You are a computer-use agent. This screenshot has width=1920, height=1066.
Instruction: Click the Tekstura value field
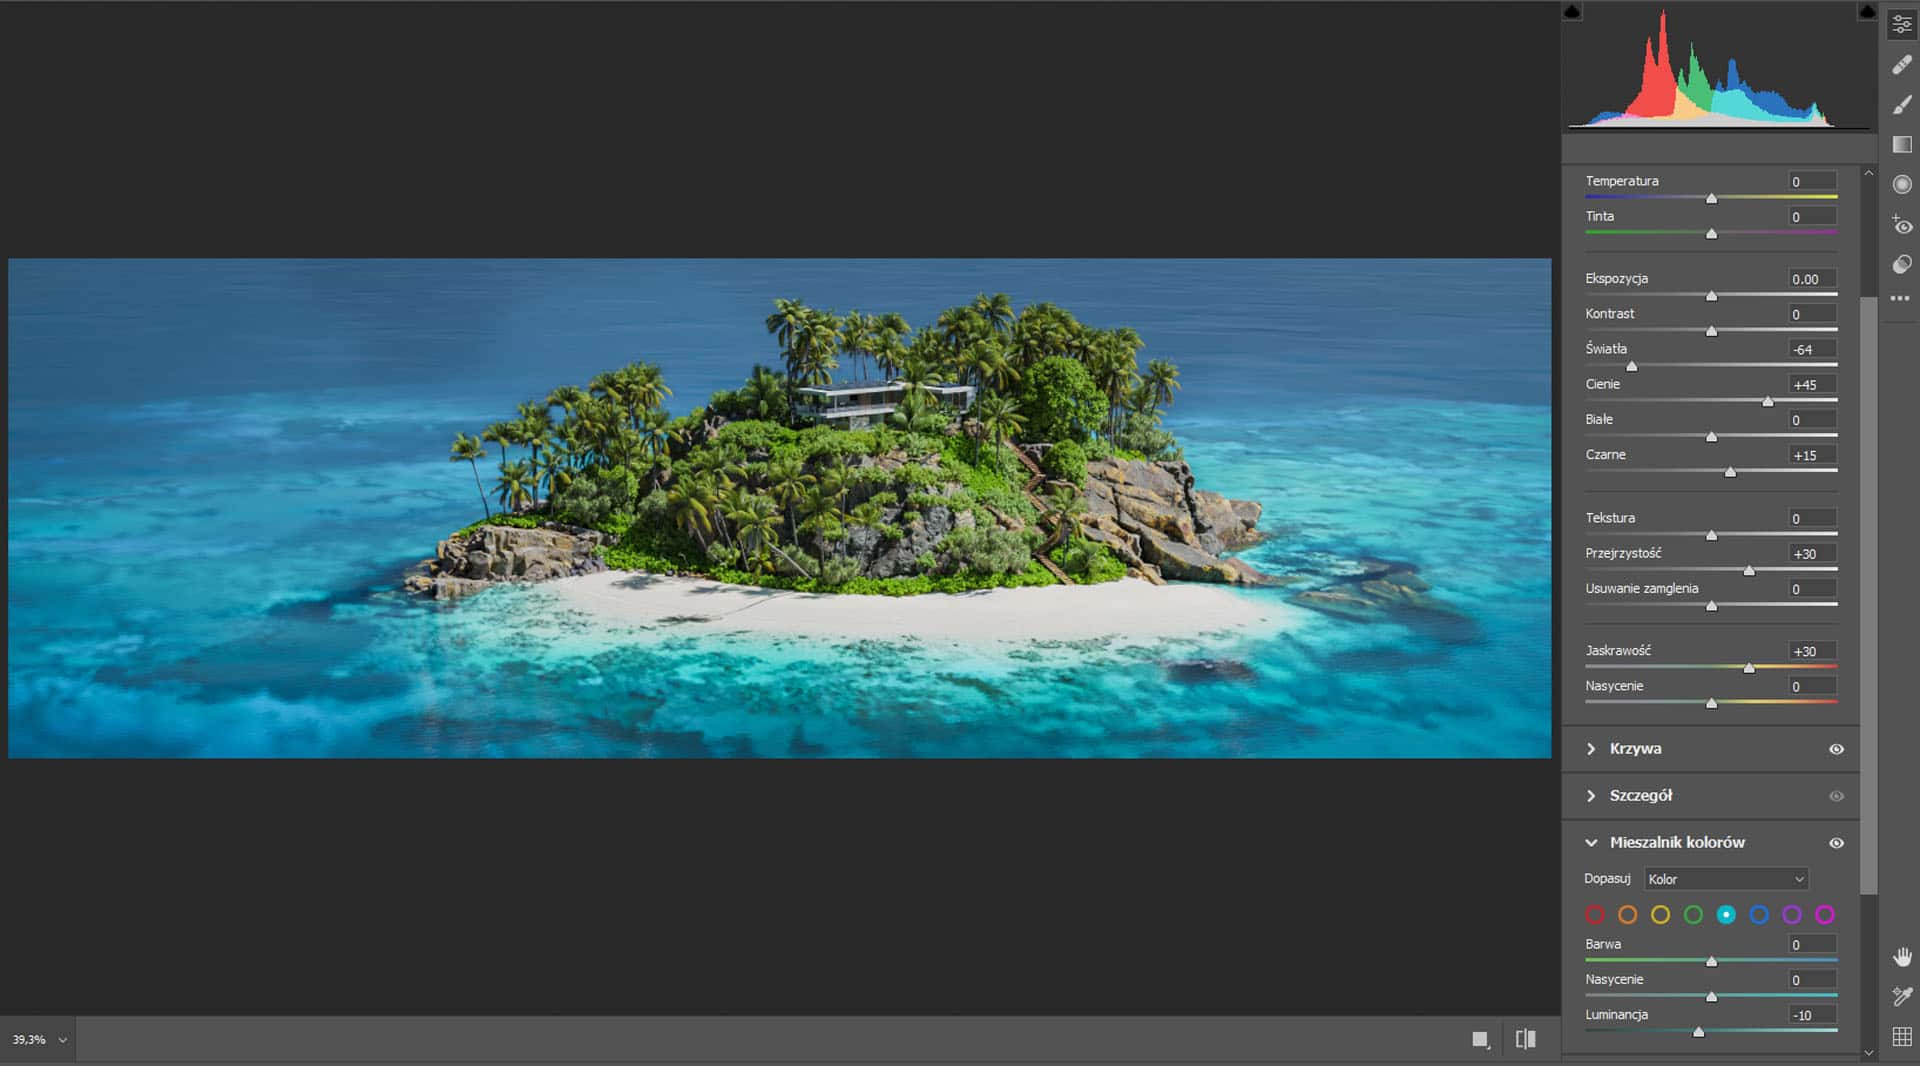(1812, 518)
